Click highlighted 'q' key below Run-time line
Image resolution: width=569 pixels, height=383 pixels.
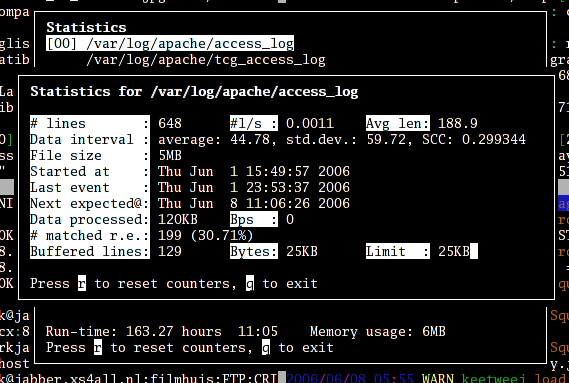[x=266, y=347]
